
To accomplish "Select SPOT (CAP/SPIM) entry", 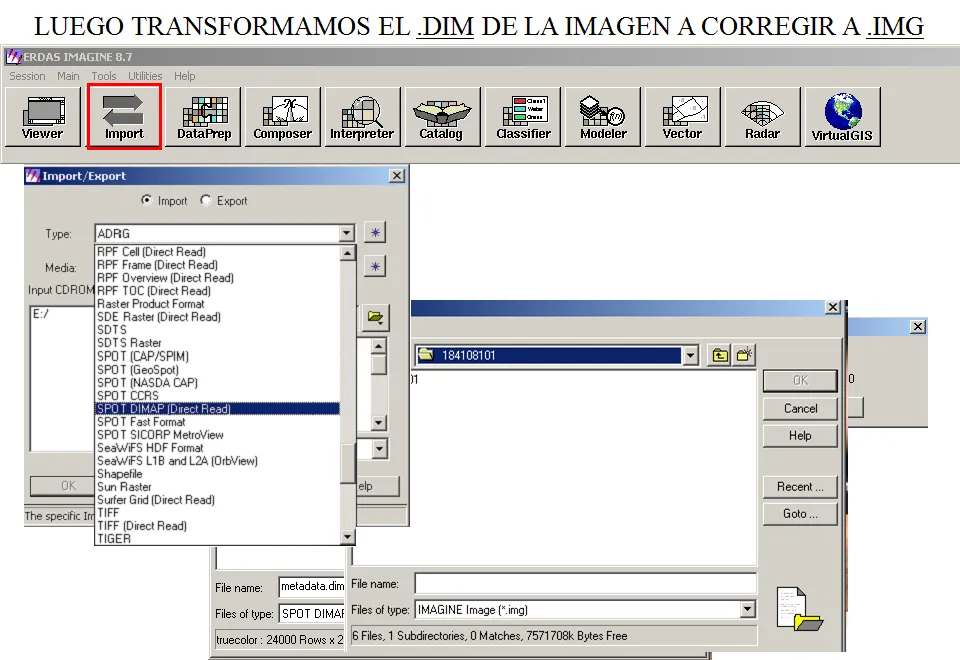I will point(218,356).
